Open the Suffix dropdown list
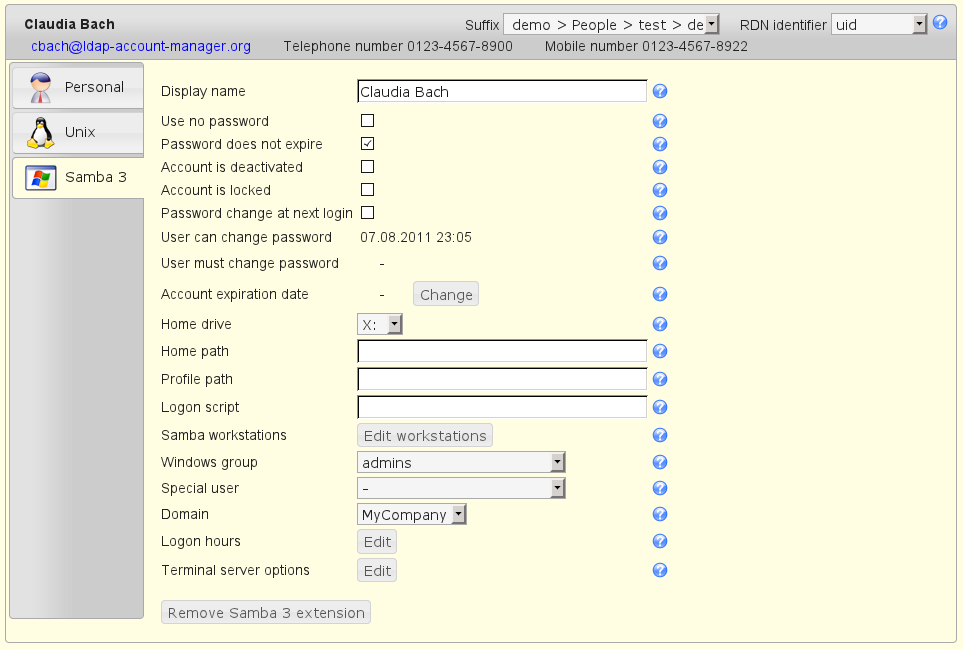Viewport: 963px width, 649px height. pyautogui.click(x=611, y=25)
